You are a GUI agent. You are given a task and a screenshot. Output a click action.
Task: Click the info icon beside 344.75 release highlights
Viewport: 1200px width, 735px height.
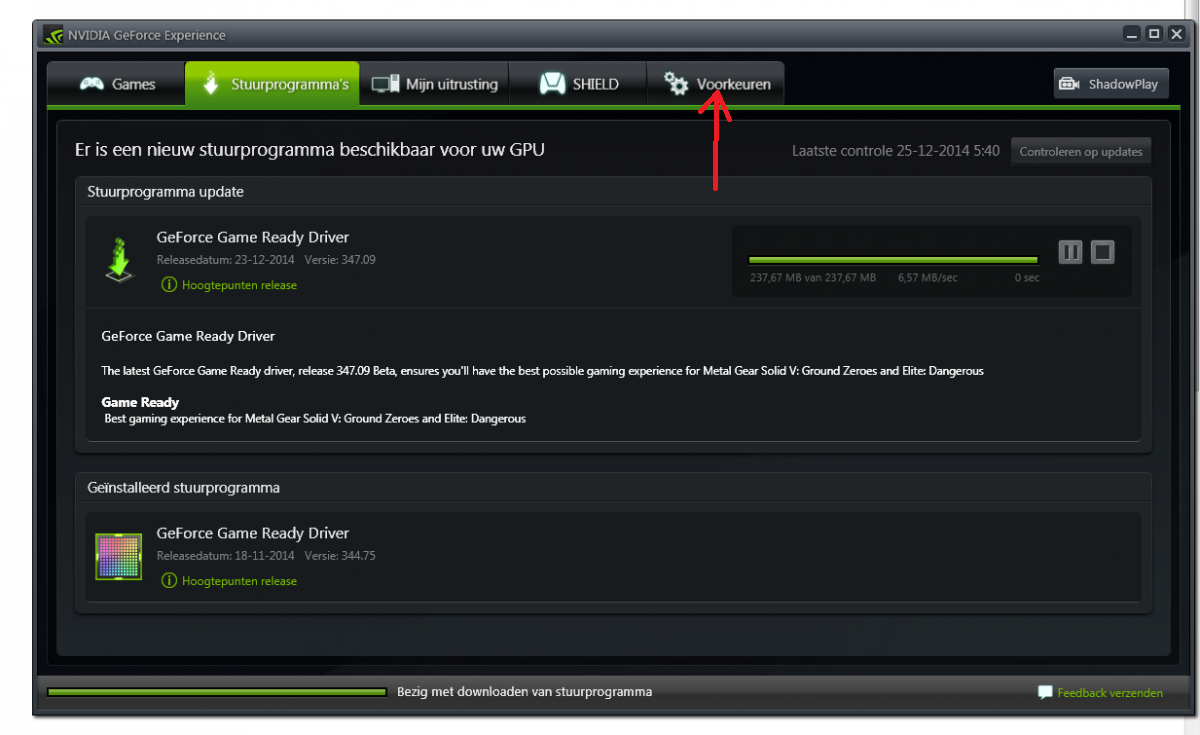tap(169, 581)
